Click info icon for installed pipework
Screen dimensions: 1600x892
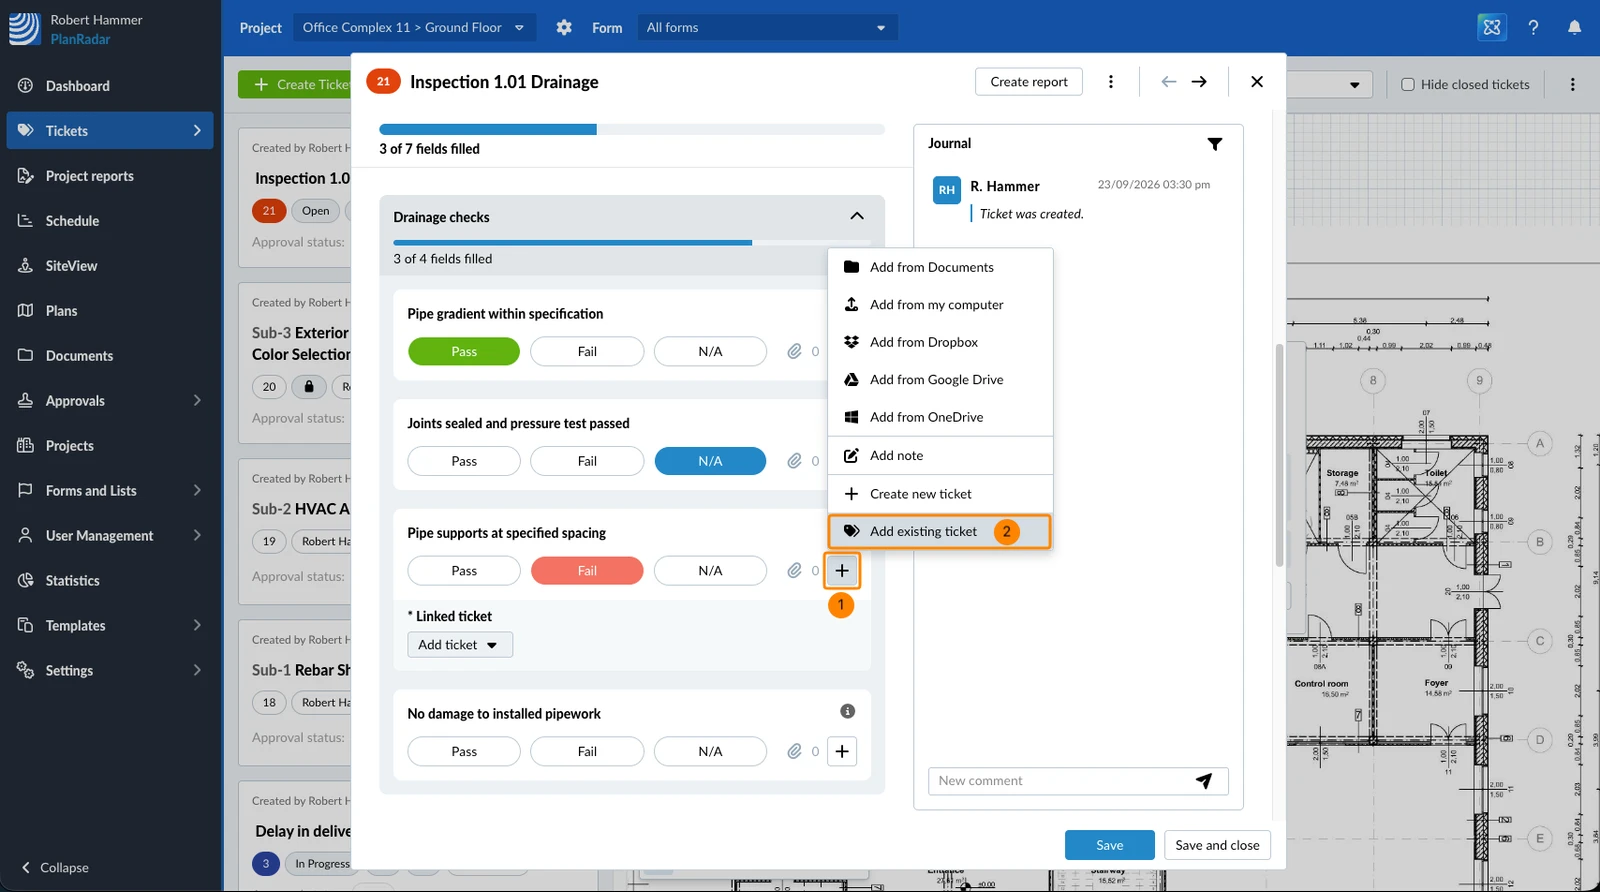(848, 712)
